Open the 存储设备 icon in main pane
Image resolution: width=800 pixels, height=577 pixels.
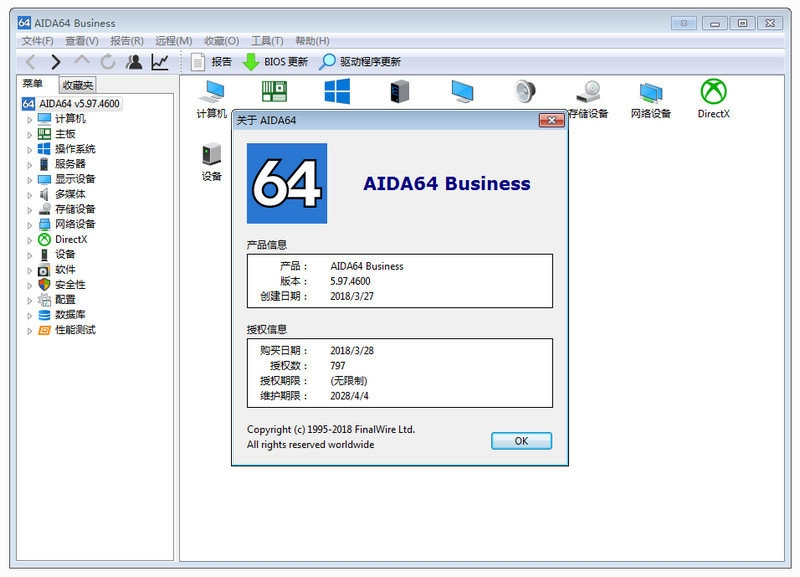coord(588,99)
